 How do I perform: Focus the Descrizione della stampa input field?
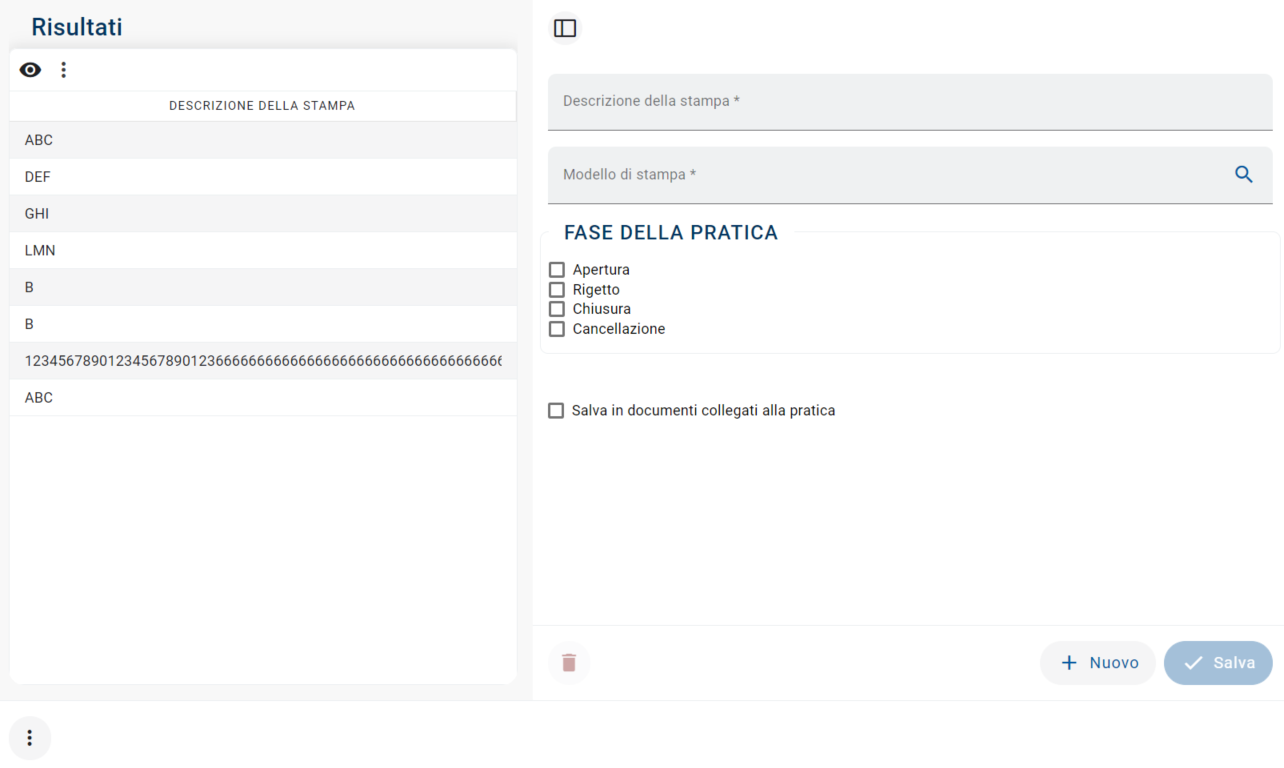909,102
